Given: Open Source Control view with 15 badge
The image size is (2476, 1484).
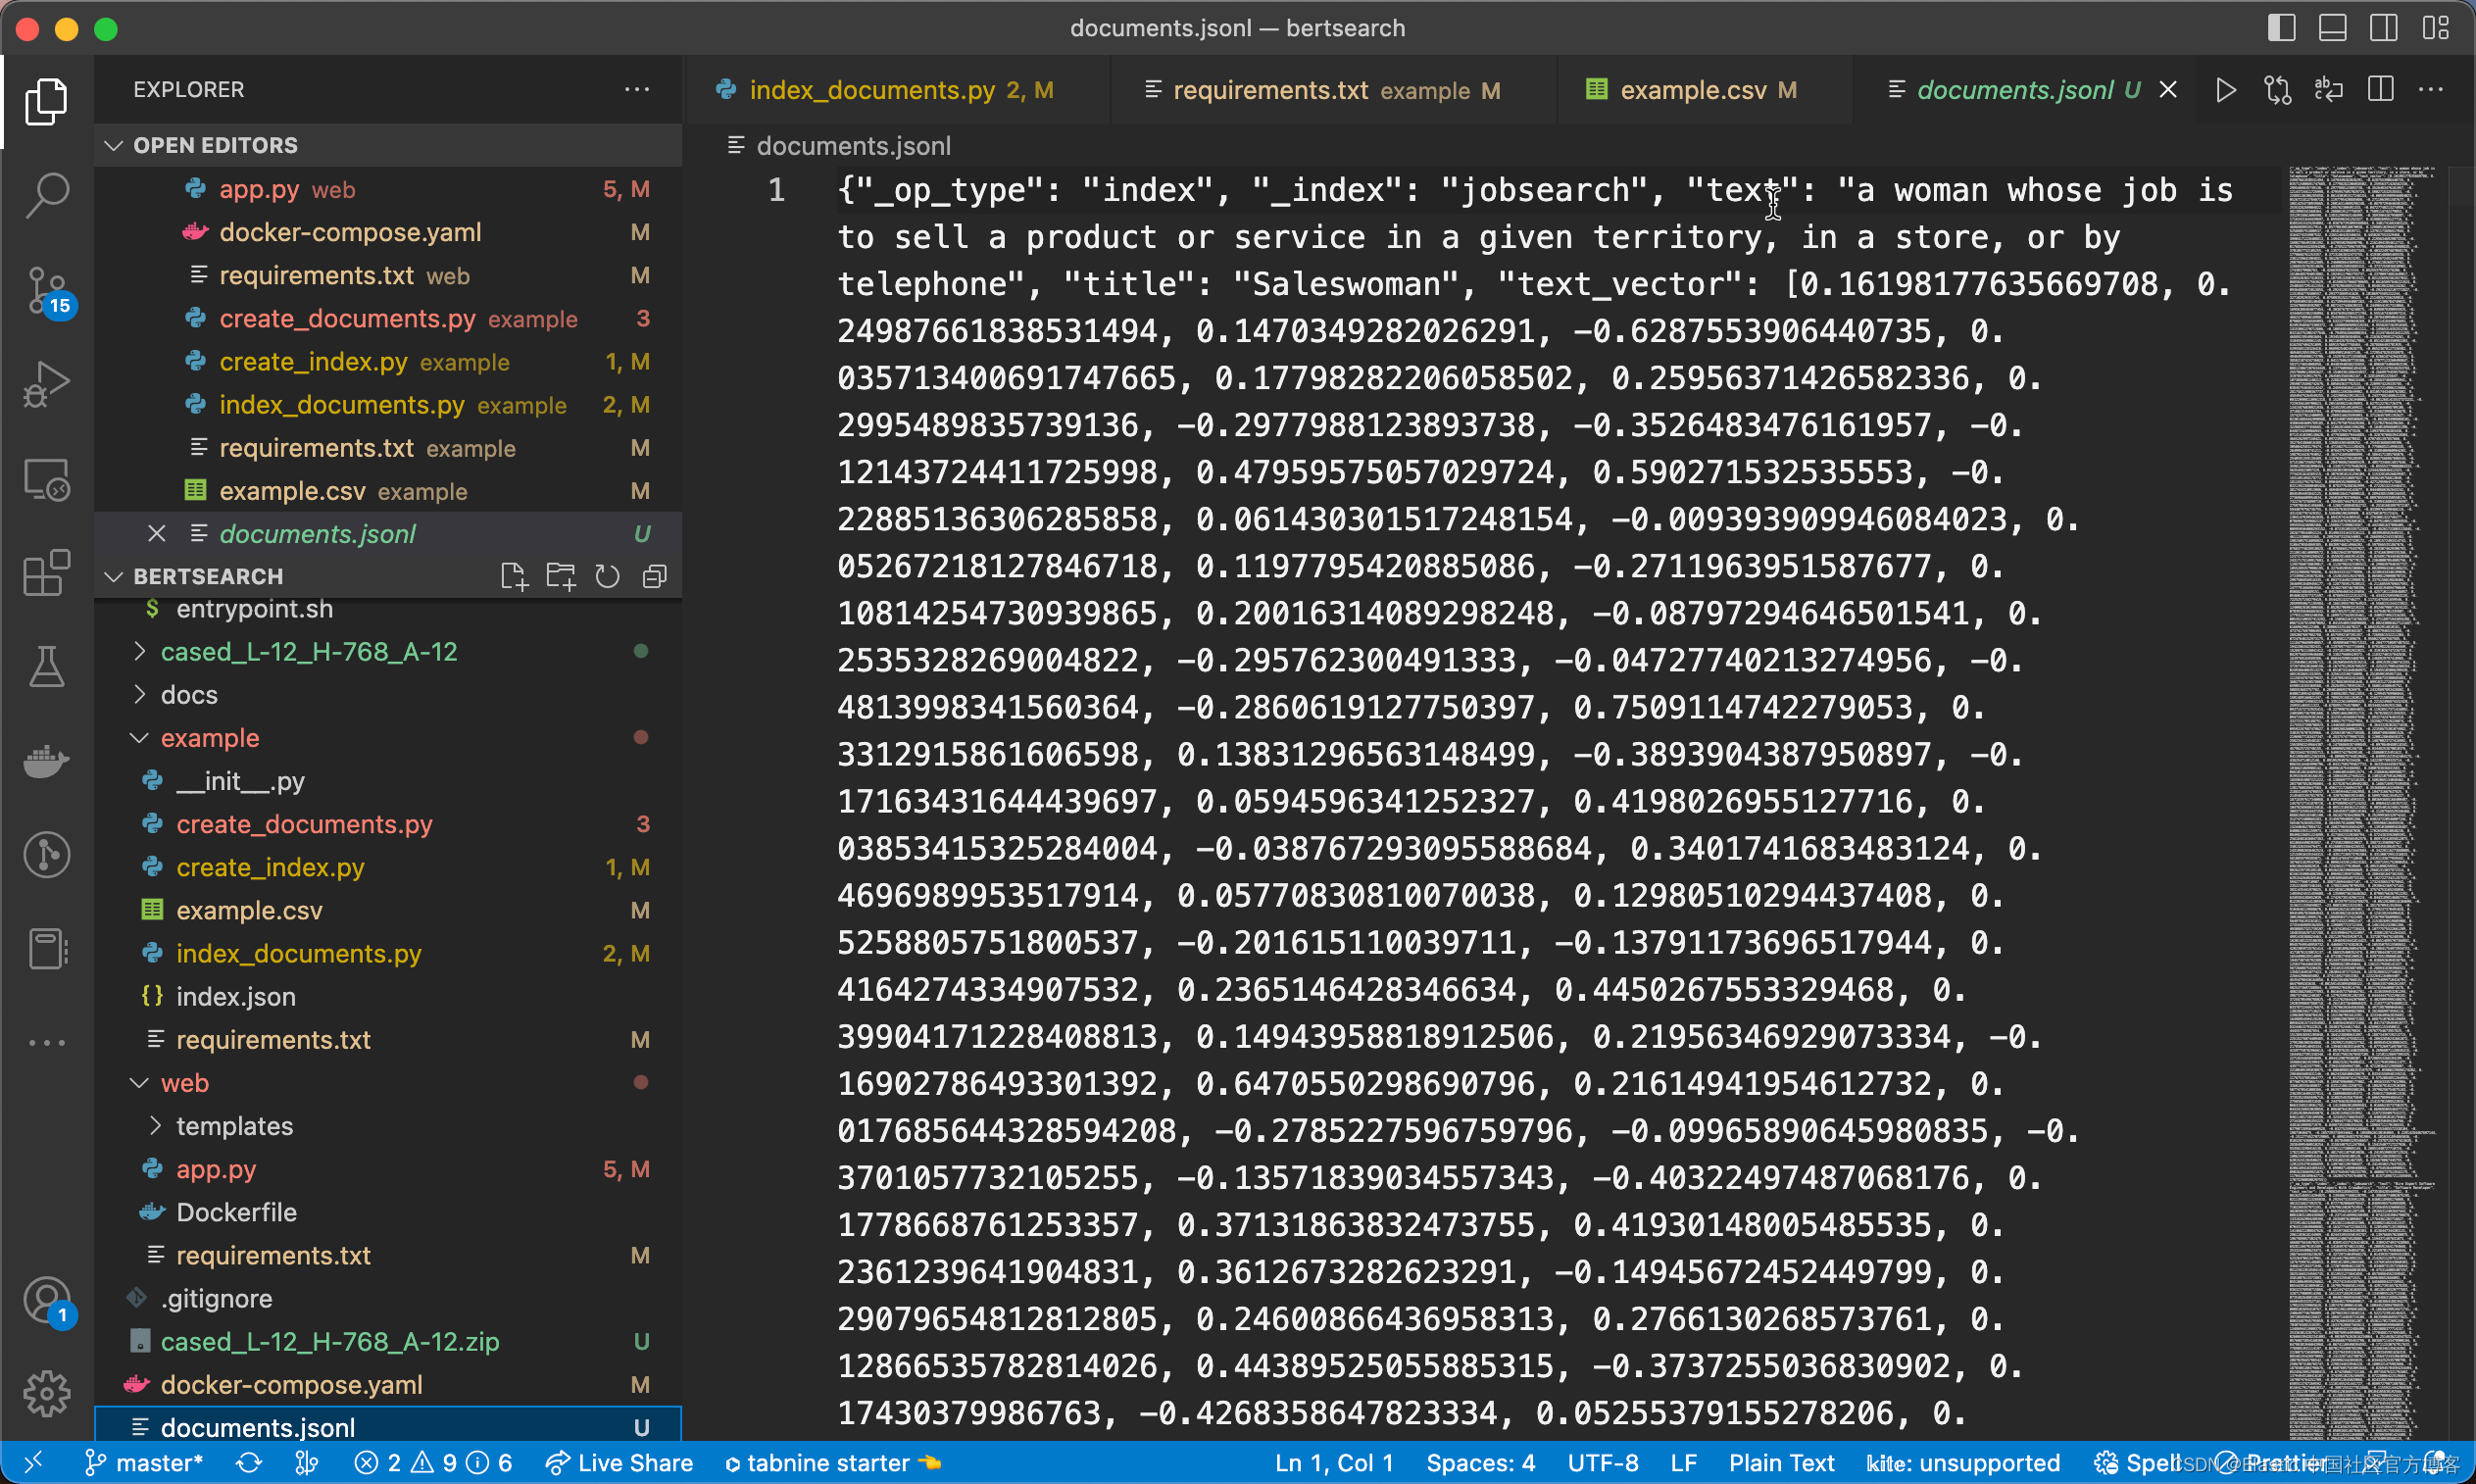Looking at the screenshot, I should (46, 290).
